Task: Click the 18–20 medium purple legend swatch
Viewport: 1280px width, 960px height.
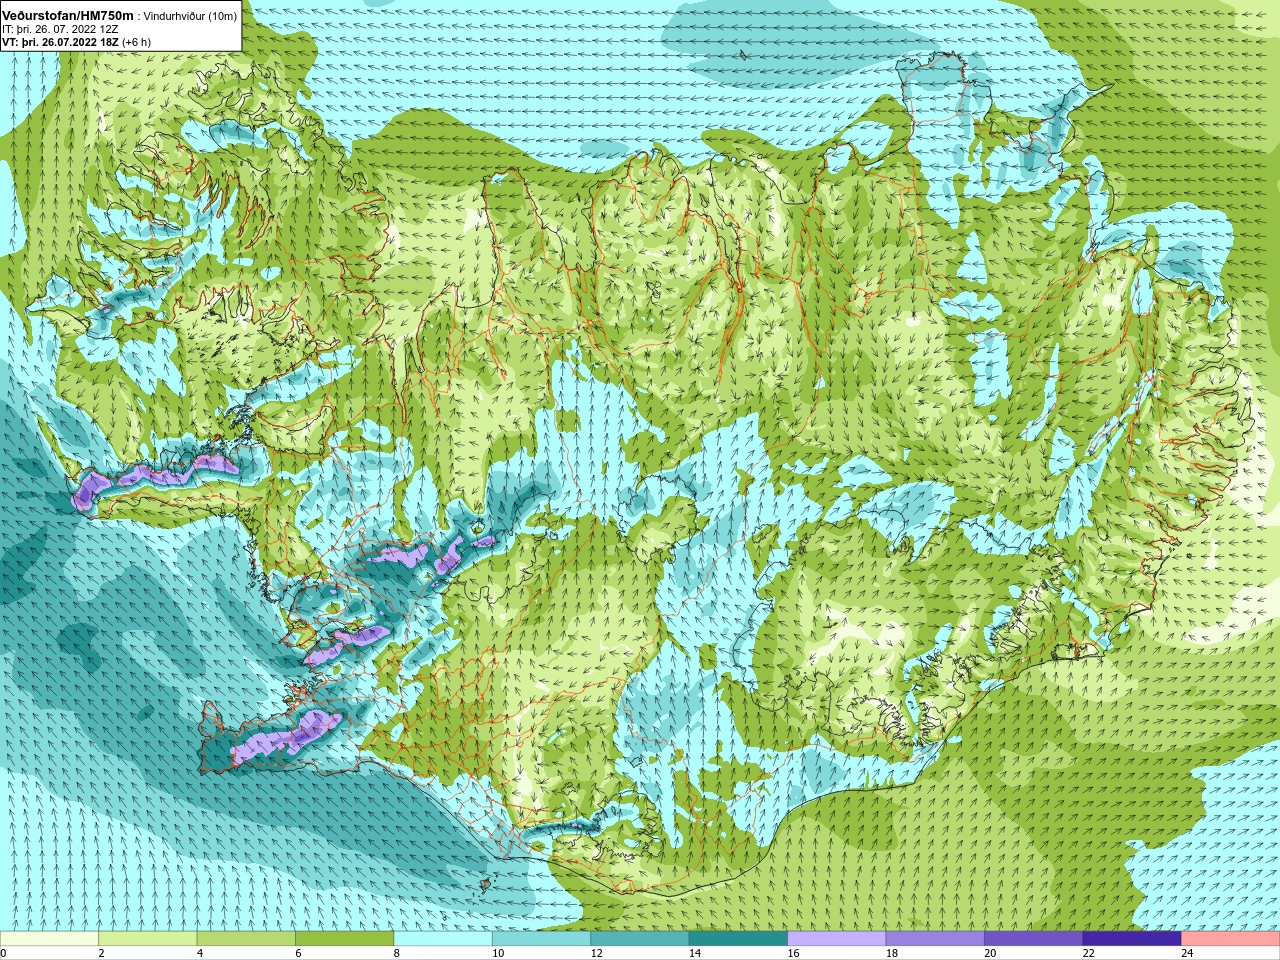Action: tap(935, 939)
